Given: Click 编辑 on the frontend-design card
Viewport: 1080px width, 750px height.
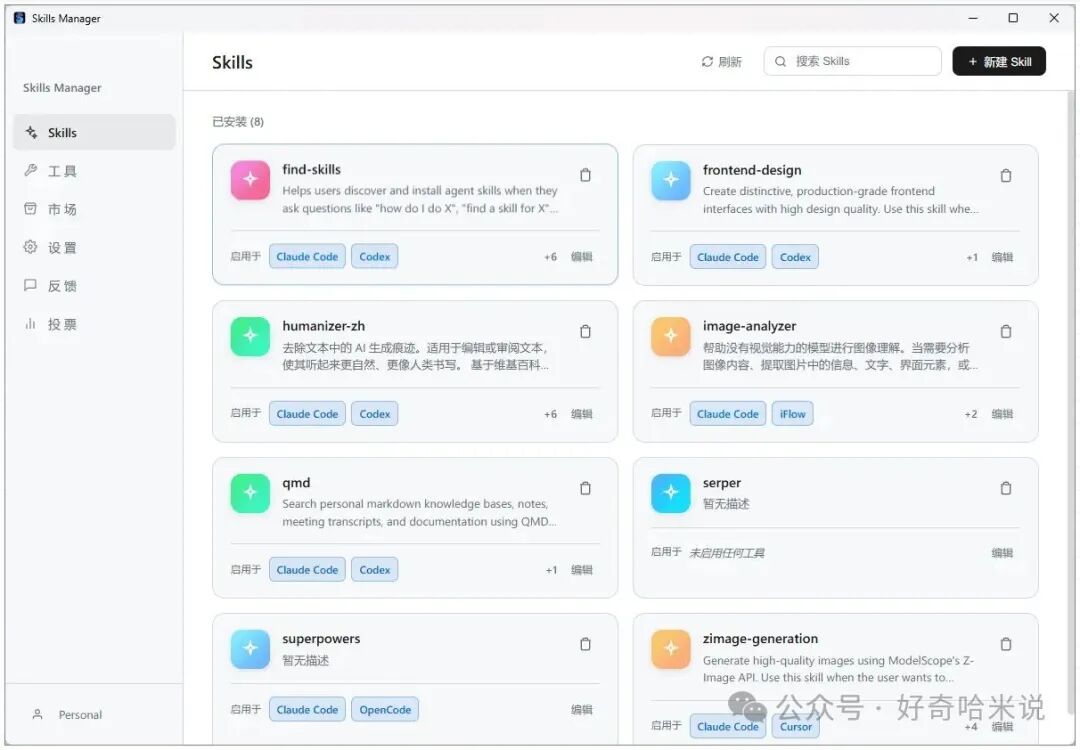Looking at the screenshot, I should click(1002, 258).
